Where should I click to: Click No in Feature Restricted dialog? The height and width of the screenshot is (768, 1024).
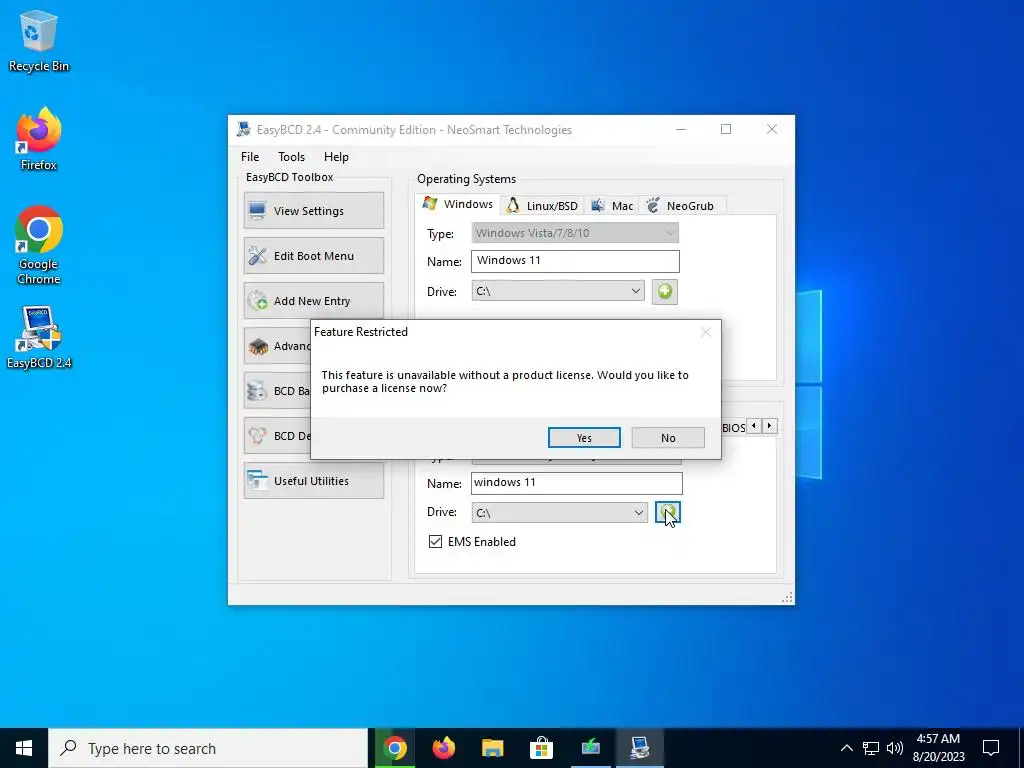coord(668,438)
